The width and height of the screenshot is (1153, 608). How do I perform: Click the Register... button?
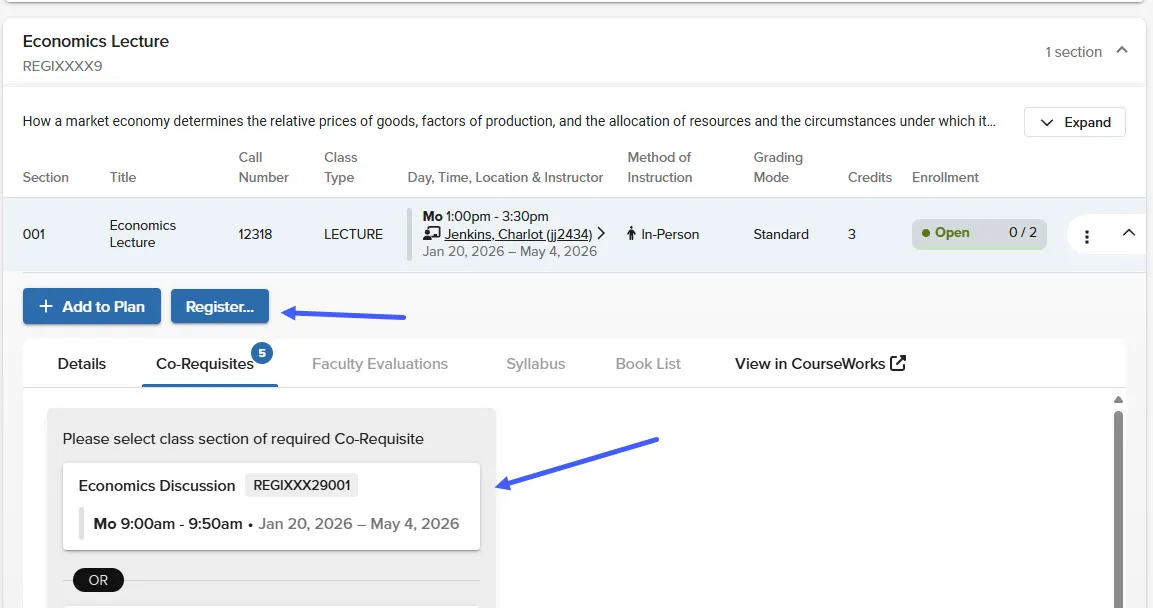click(220, 306)
